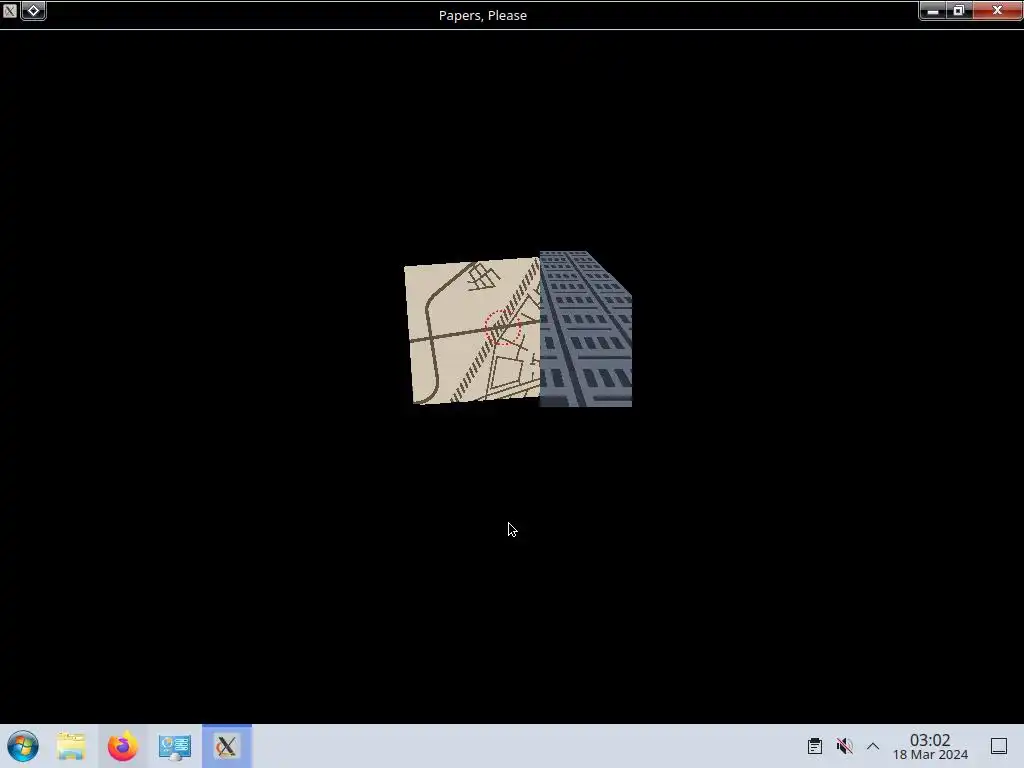Viewport: 1024px width, 768px height.
Task: Maximize the Papers, Please window
Action: tap(959, 10)
